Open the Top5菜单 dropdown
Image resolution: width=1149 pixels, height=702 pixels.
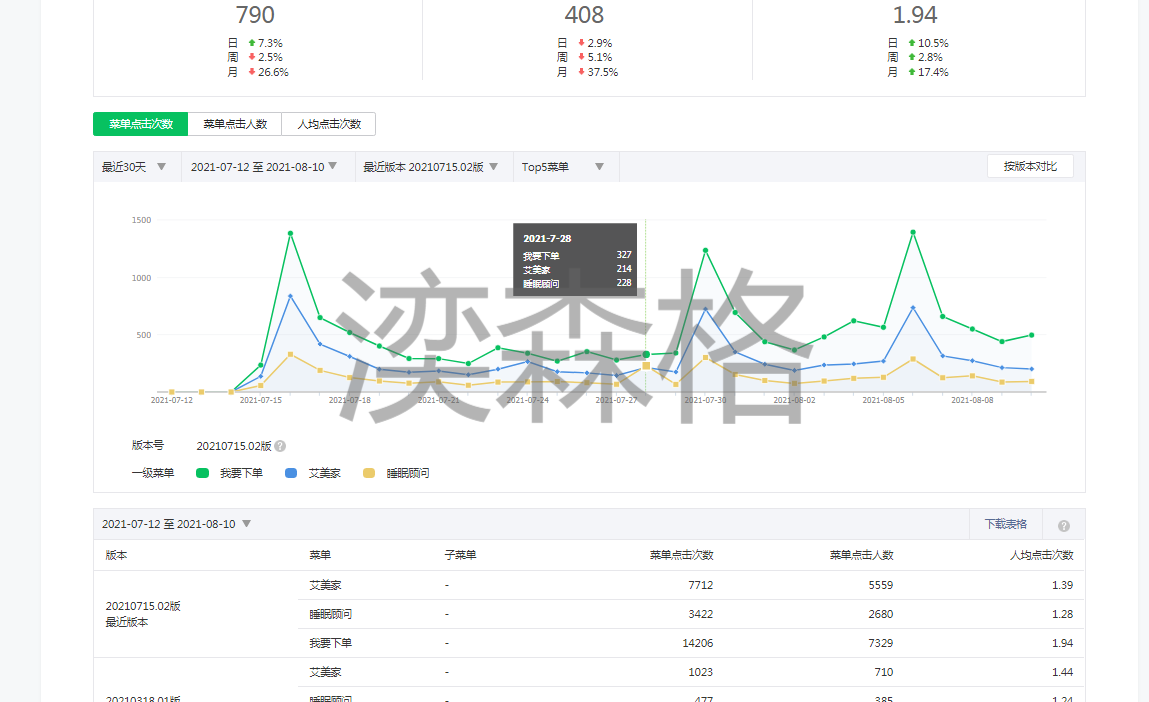click(563, 167)
